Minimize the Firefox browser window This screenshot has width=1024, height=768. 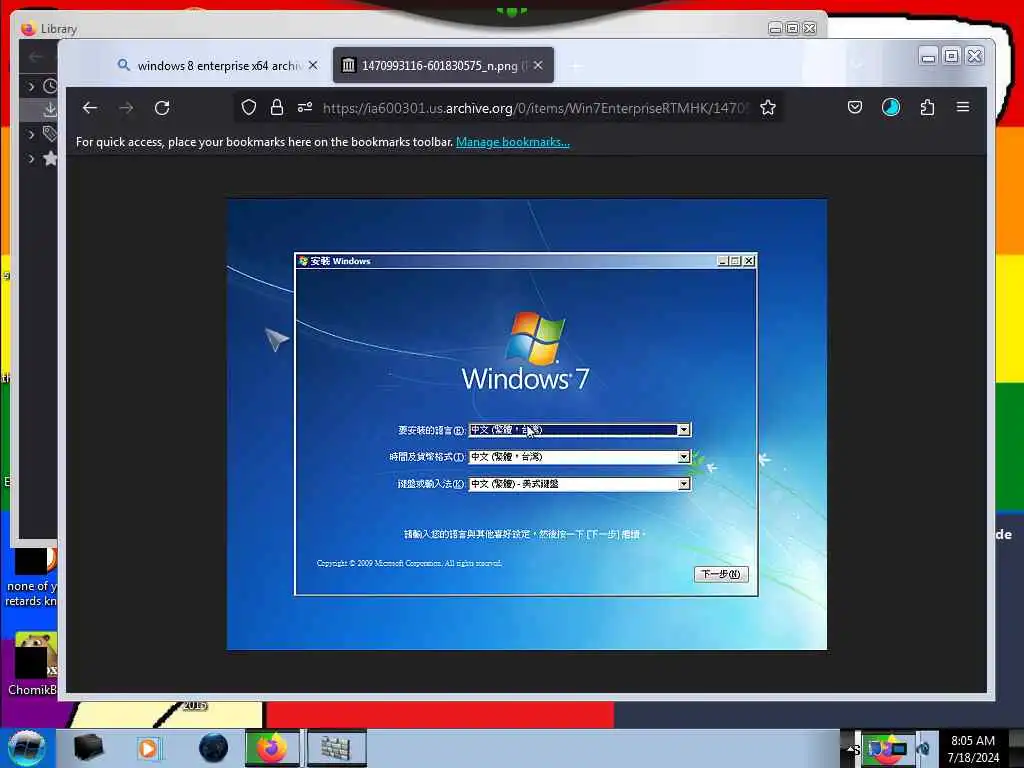pos(928,57)
